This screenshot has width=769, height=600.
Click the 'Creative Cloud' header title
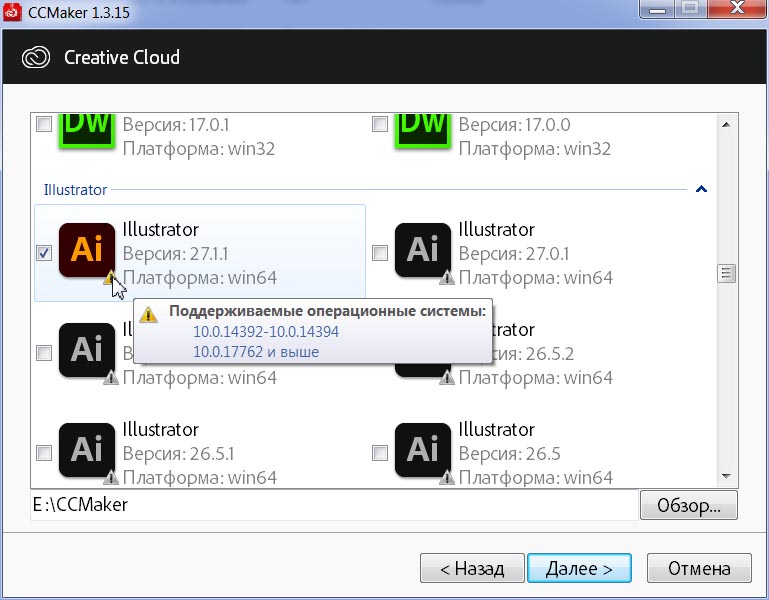coord(122,57)
